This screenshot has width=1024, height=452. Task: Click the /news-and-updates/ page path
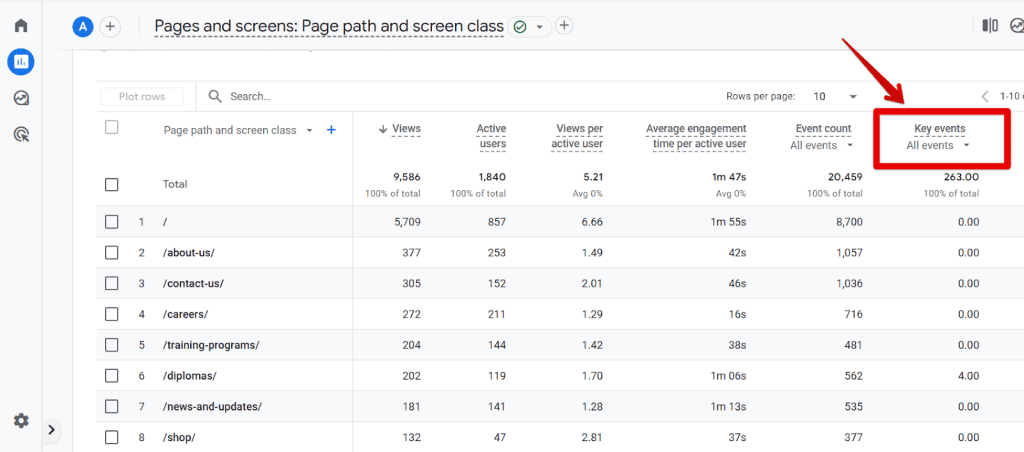[212, 406]
